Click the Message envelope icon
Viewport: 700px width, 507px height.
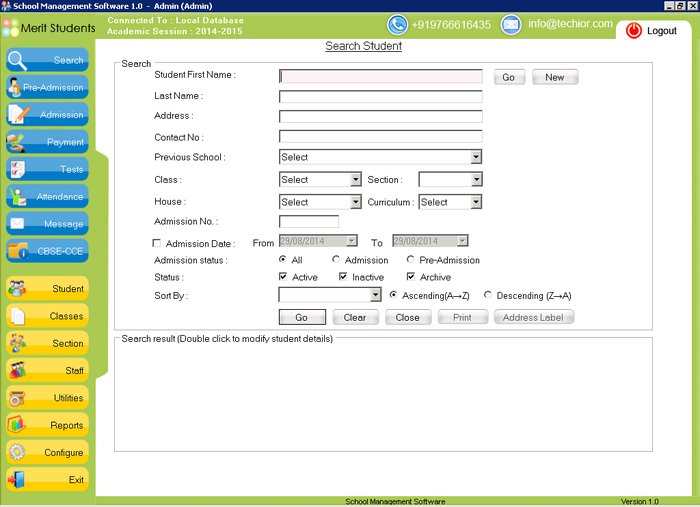coord(20,224)
